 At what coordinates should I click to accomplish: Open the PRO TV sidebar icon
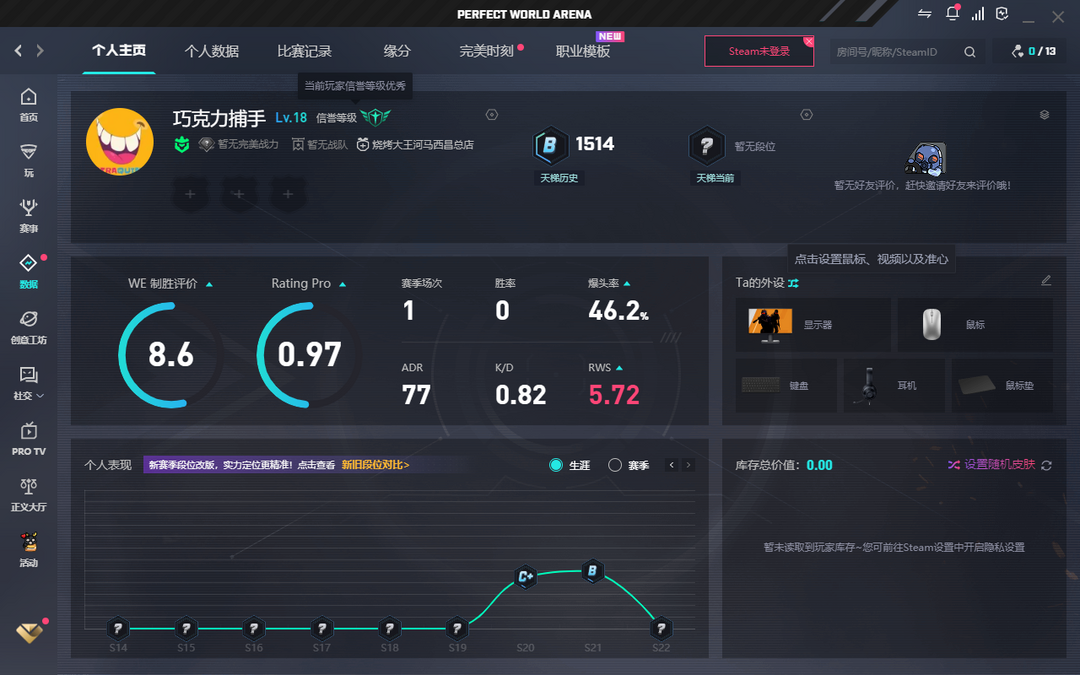tap(28, 439)
